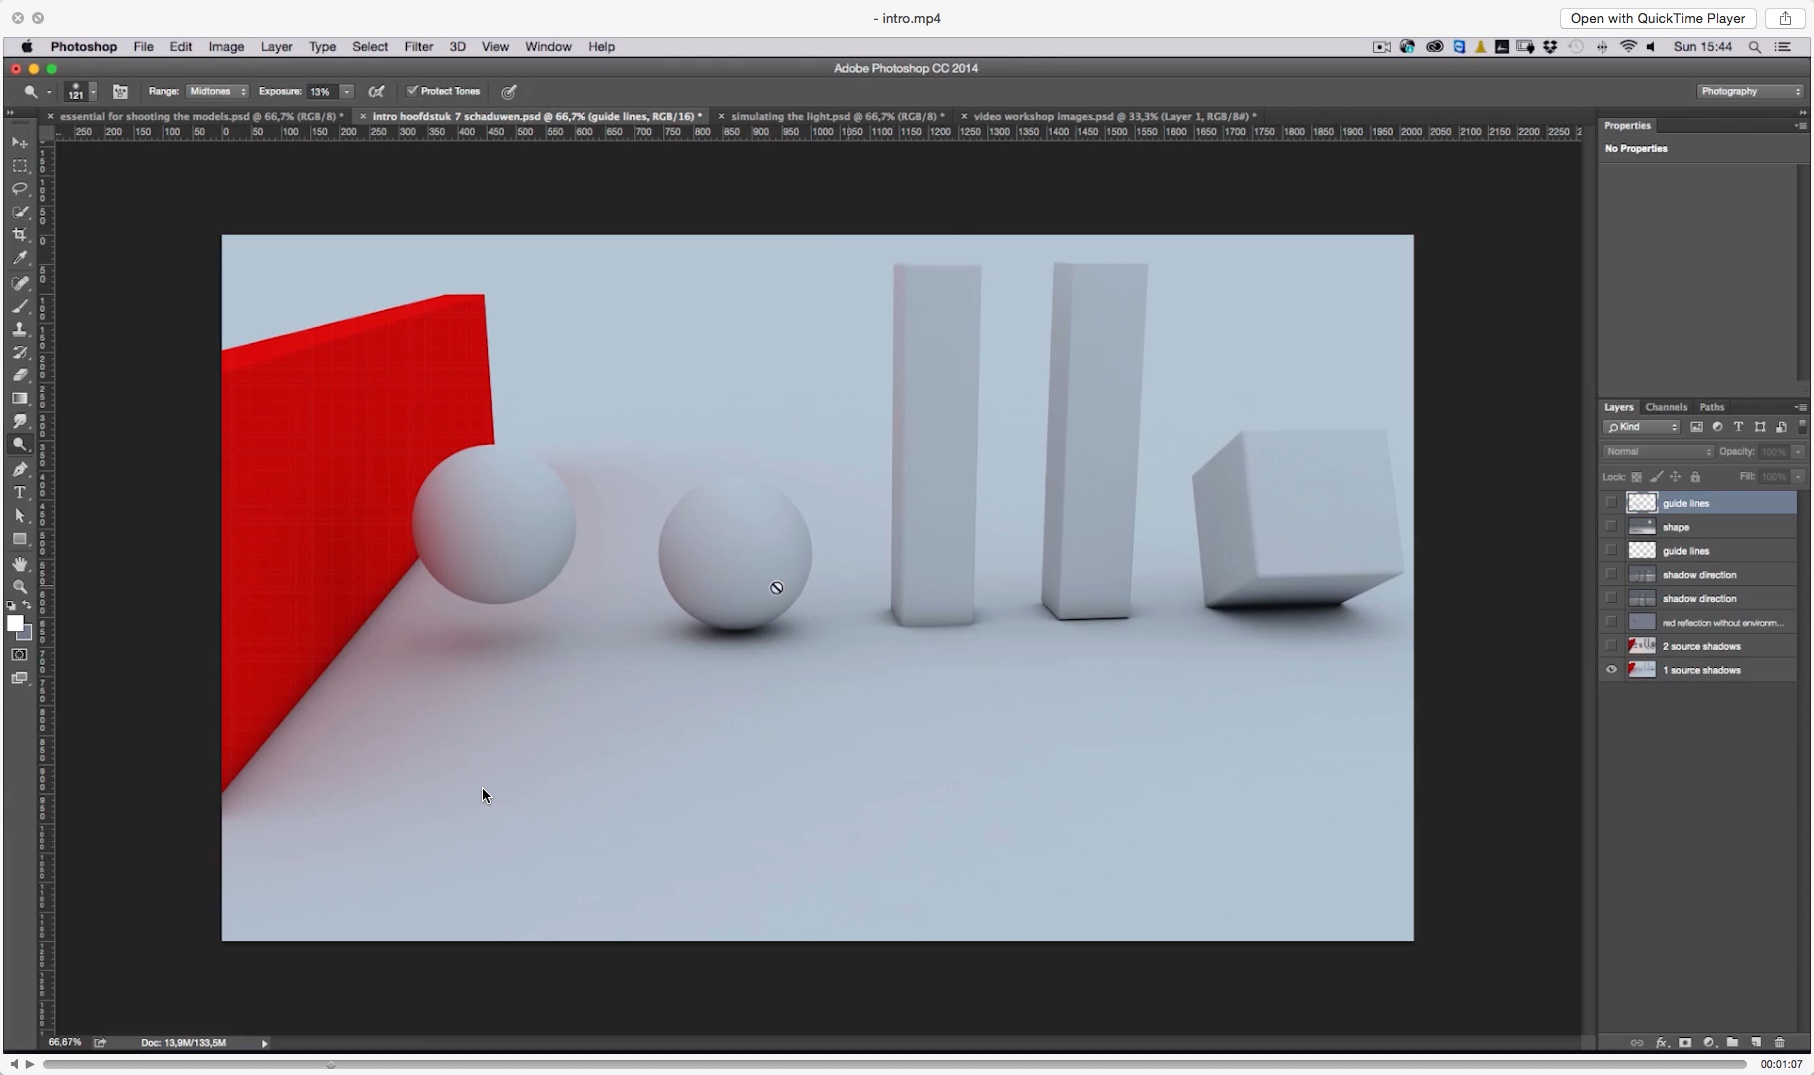The height and width of the screenshot is (1075, 1814).
Task: Open the Fill dropdown arrow
Action: (x=1798, y=477)
